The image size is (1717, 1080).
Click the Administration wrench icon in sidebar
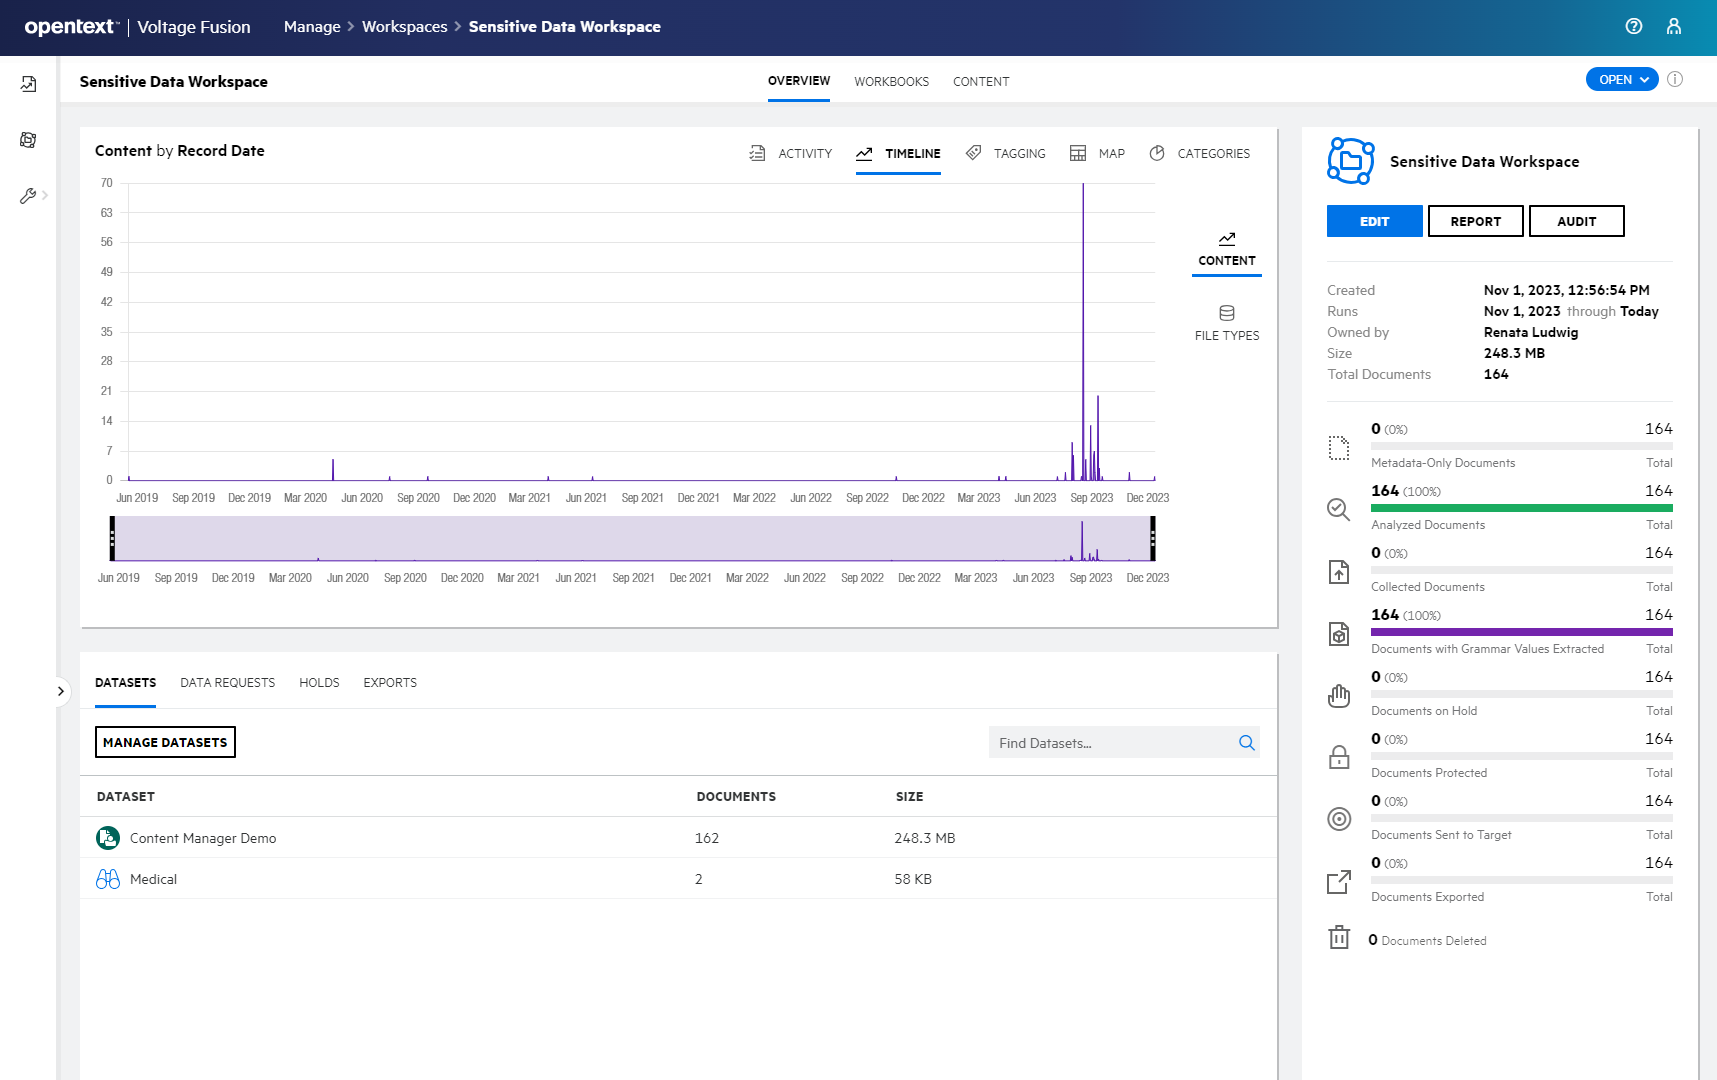[x=27, y=195]
